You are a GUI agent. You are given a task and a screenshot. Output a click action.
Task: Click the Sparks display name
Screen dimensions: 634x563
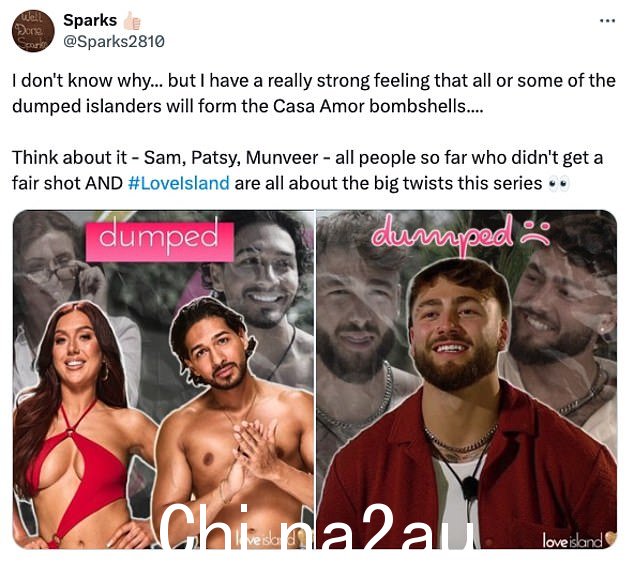[x=90, y=20]
